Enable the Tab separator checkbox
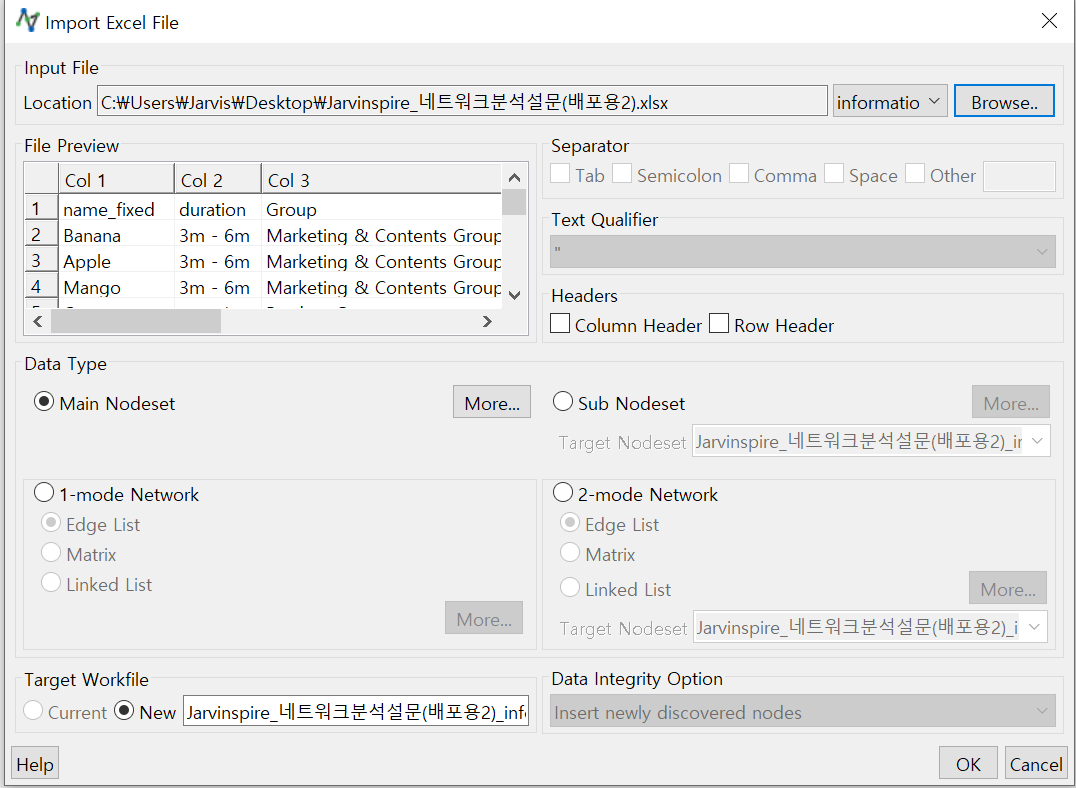Viewport: 1076px width, 788px height. coord(560,174)
